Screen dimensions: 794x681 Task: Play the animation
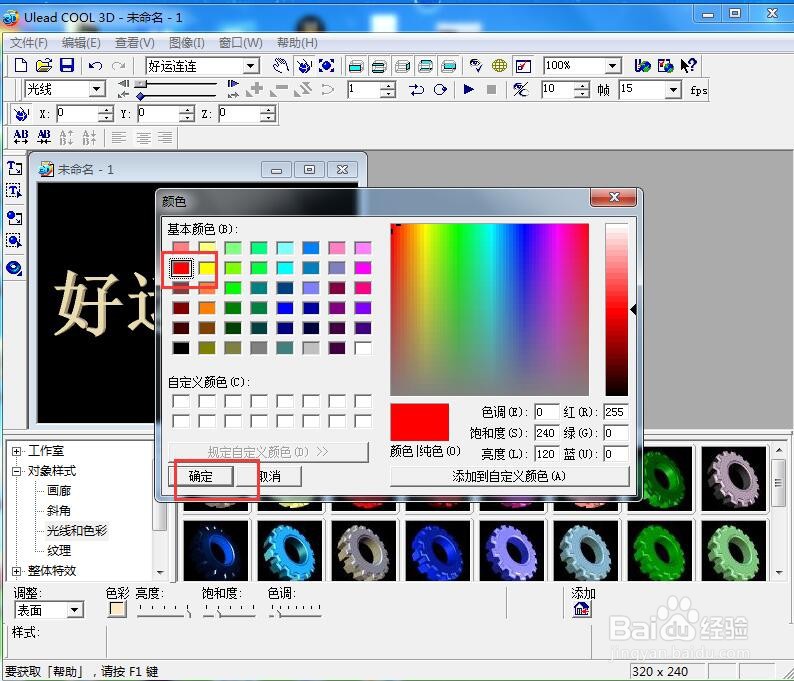click(468, 90)
